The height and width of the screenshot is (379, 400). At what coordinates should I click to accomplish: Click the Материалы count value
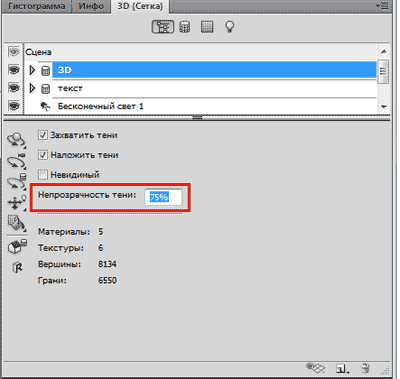tap(101, 231)
